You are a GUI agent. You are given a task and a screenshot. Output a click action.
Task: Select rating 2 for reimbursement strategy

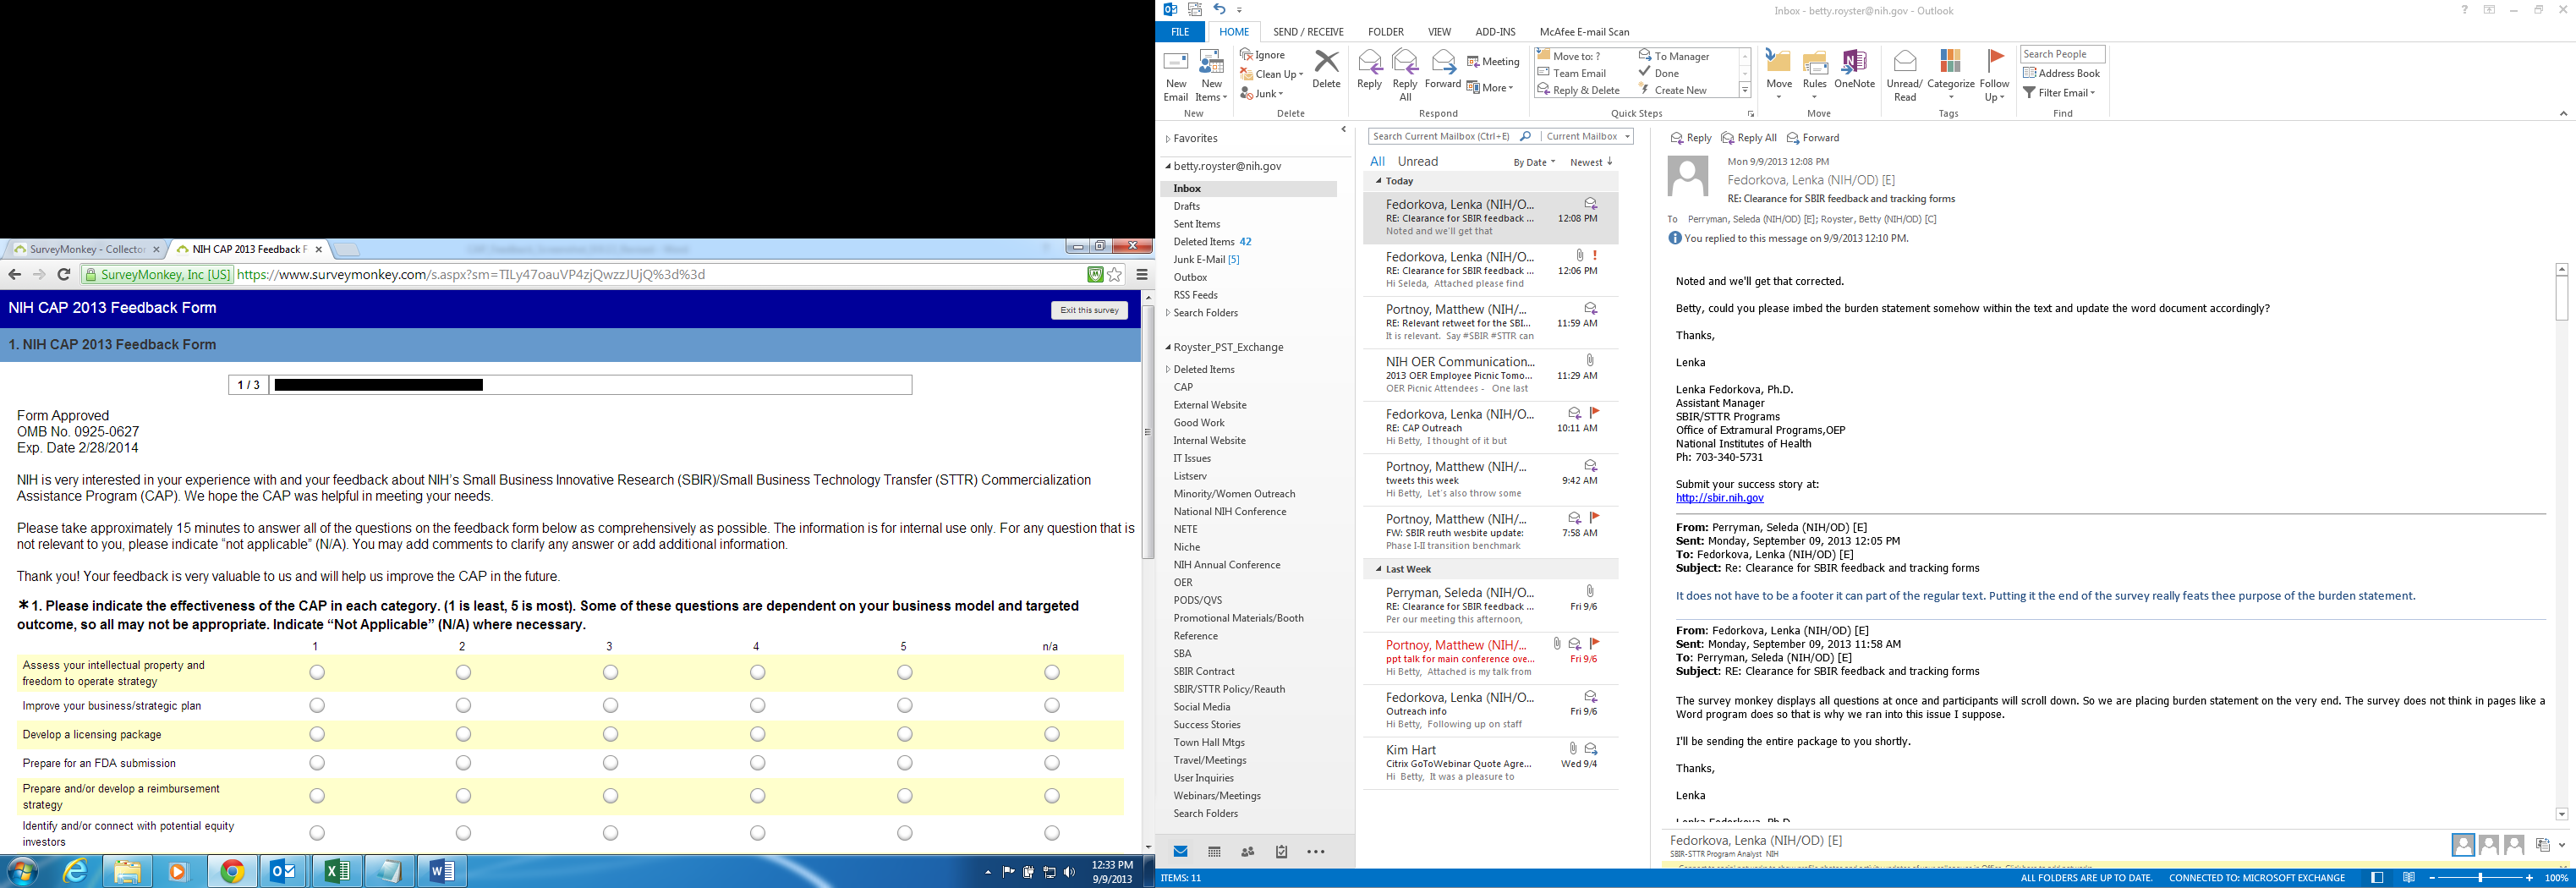click(463, 797)
